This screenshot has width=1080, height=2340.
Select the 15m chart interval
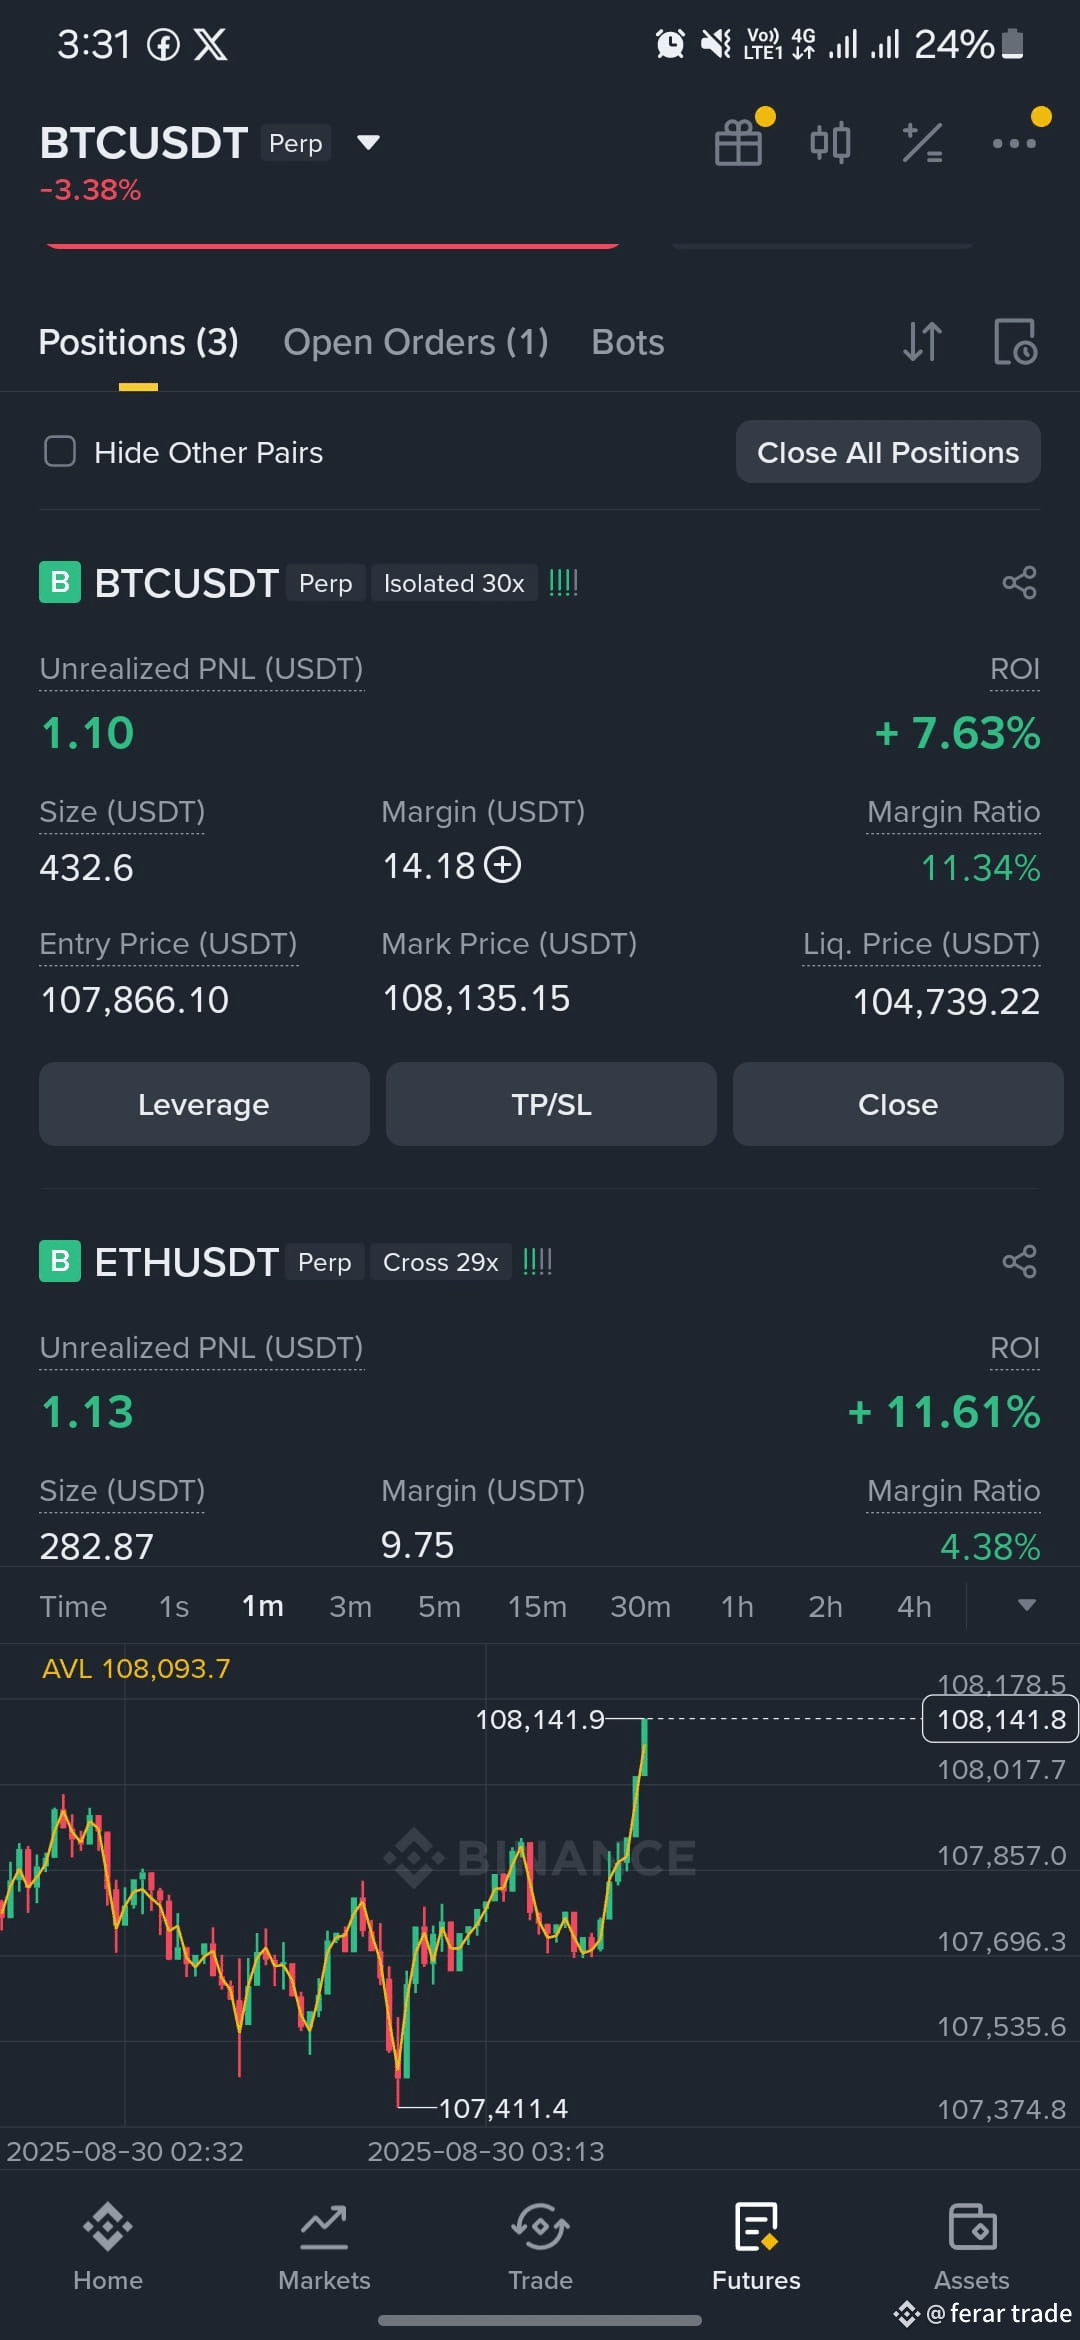537,1606
